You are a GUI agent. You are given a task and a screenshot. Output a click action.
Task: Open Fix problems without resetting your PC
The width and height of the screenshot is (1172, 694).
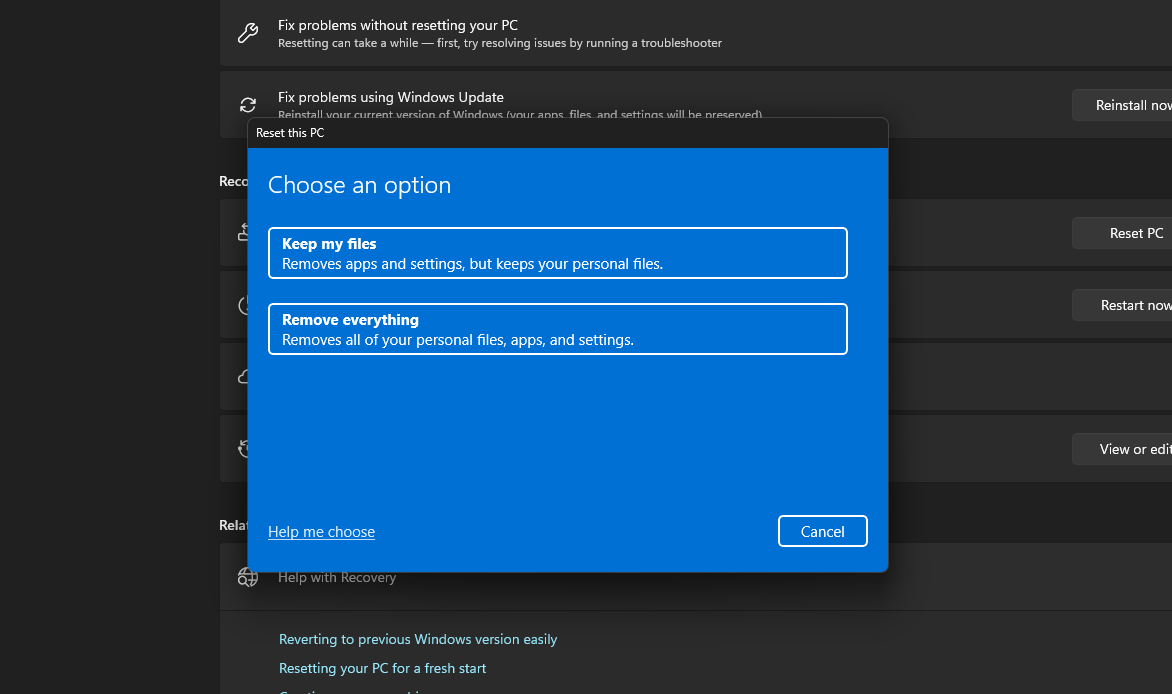click(x=696, y=33)
